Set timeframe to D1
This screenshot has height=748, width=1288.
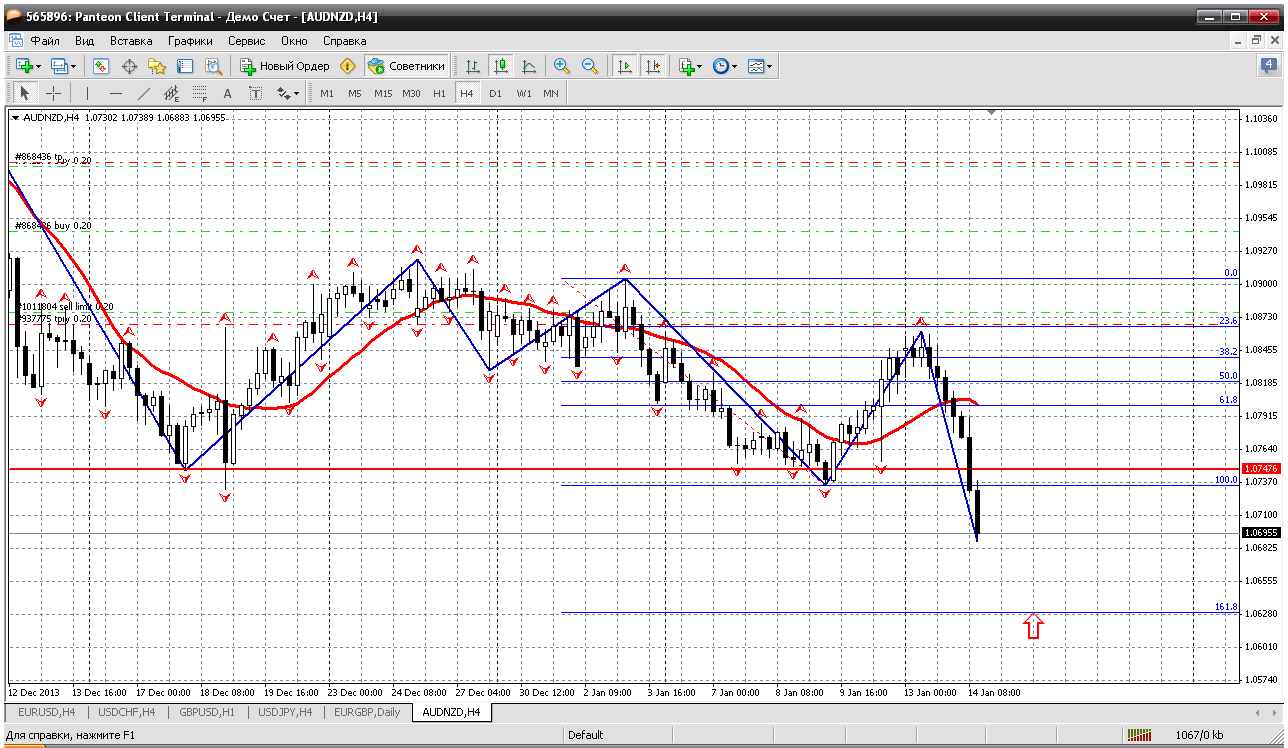[x=495, y=93]
